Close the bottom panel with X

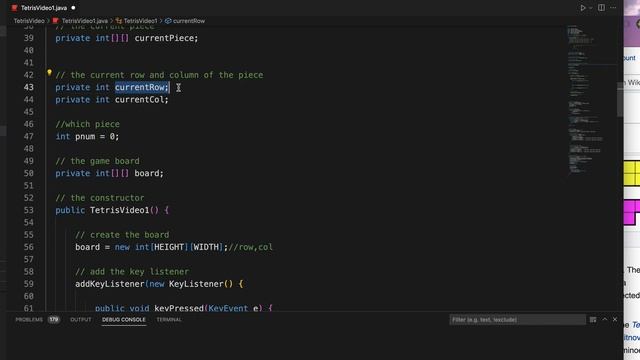[x=615, y=320]
